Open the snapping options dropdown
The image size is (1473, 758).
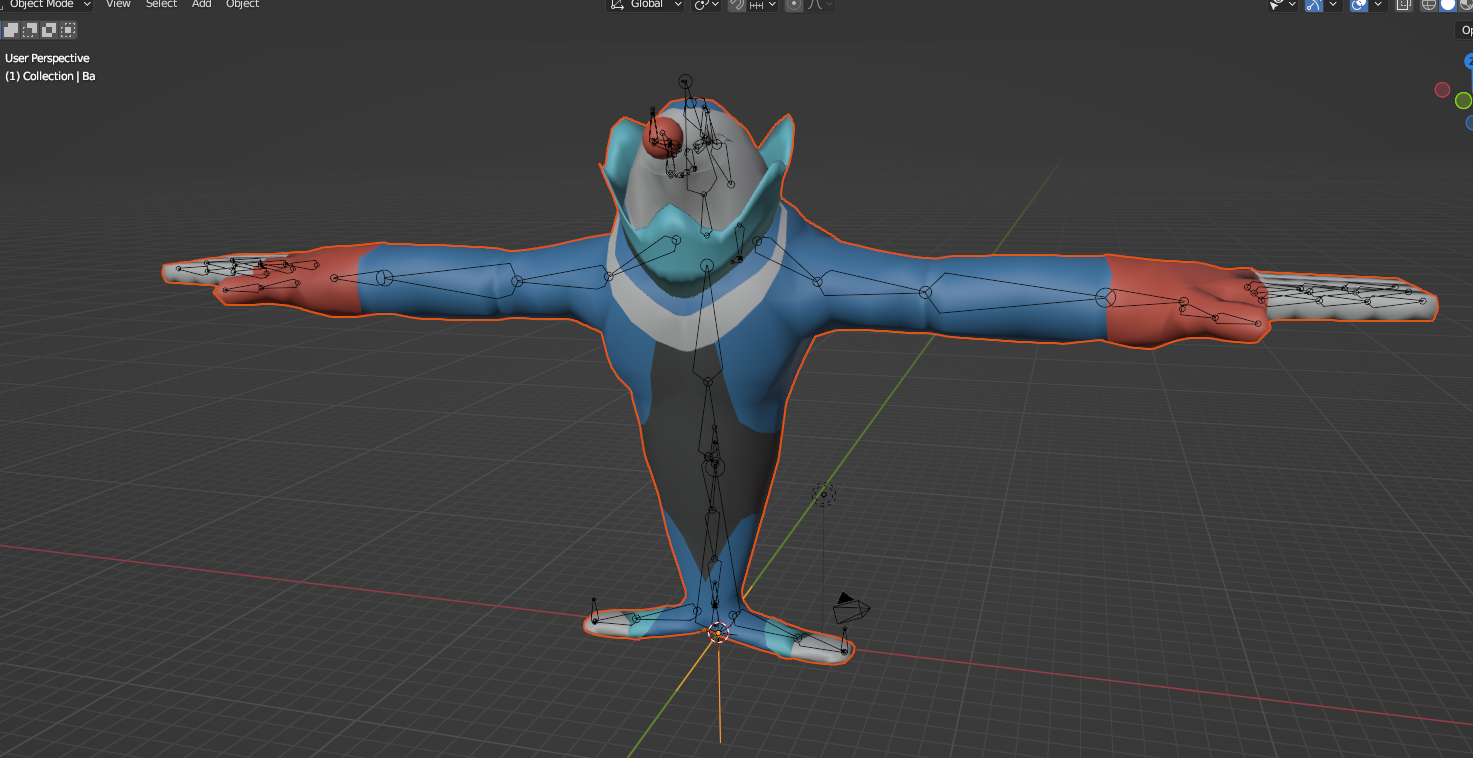coord(763,5)
